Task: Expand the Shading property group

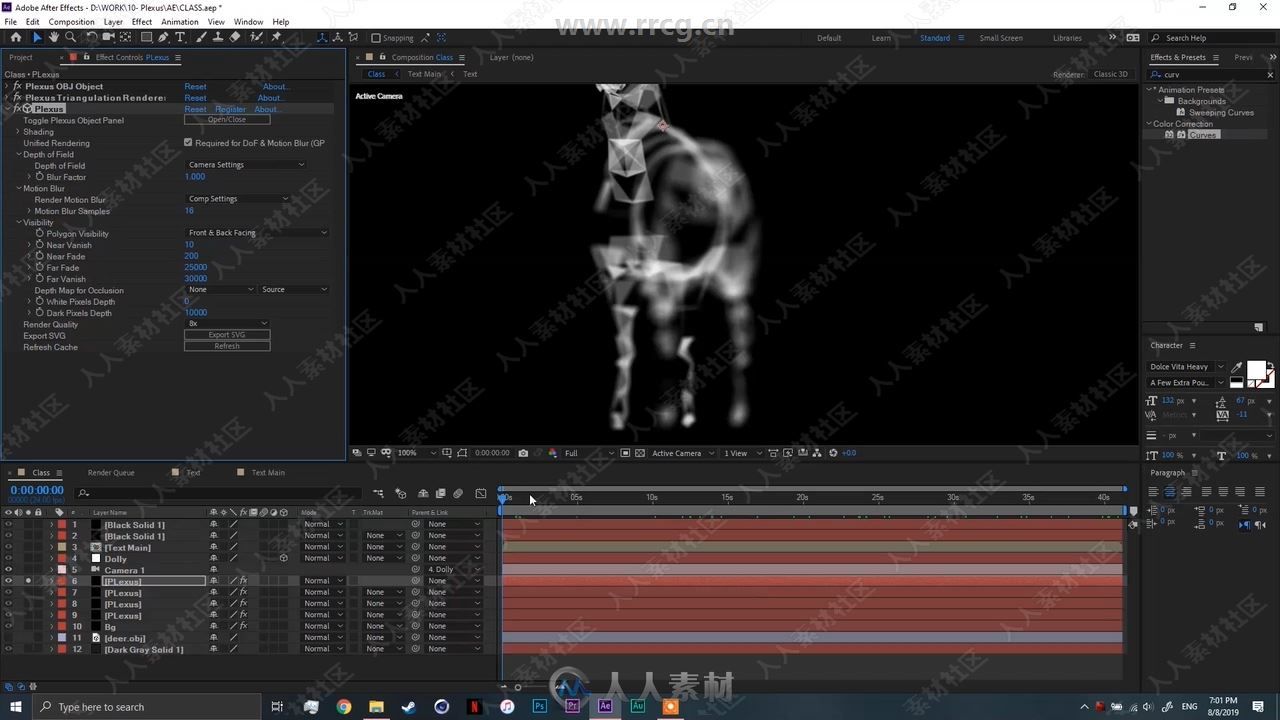Action: [x=18, y=132]
